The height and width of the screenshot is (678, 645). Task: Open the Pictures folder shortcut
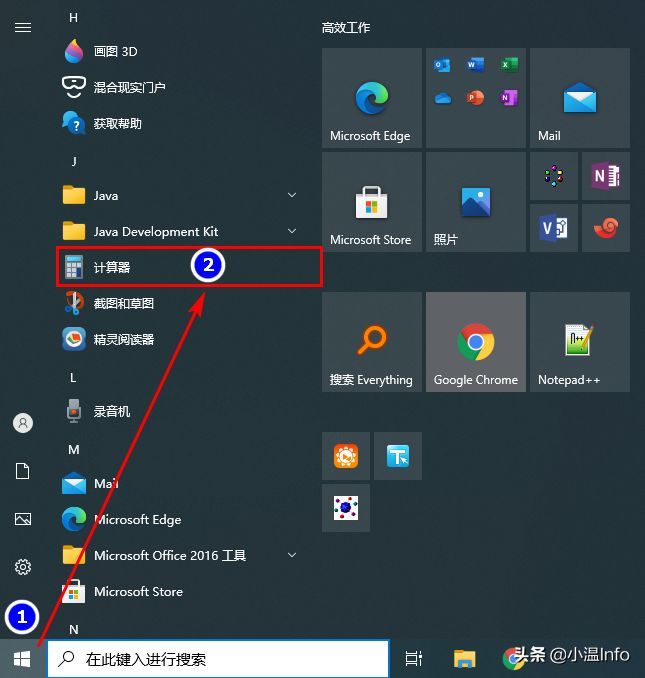pyautogui.click(x=23, y=519)
